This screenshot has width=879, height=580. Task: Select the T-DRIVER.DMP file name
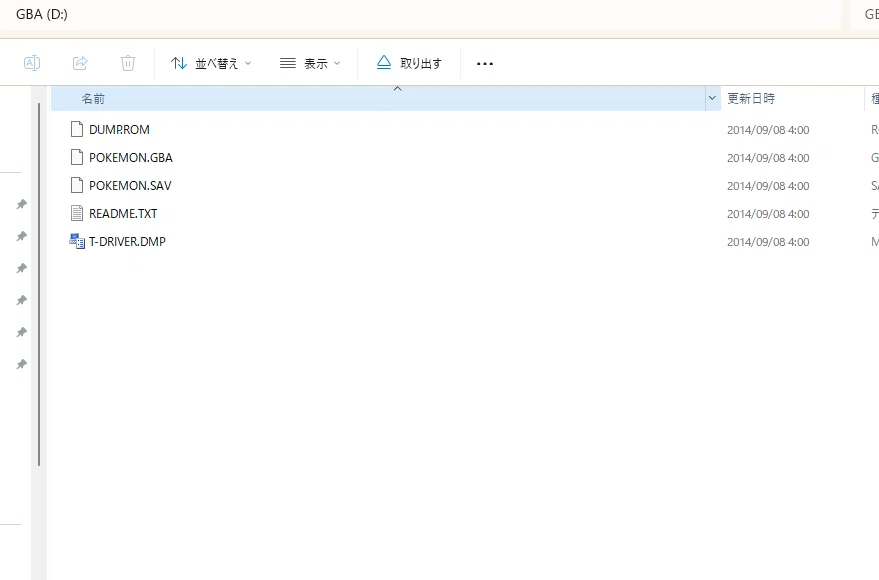(x=127, y=242)
